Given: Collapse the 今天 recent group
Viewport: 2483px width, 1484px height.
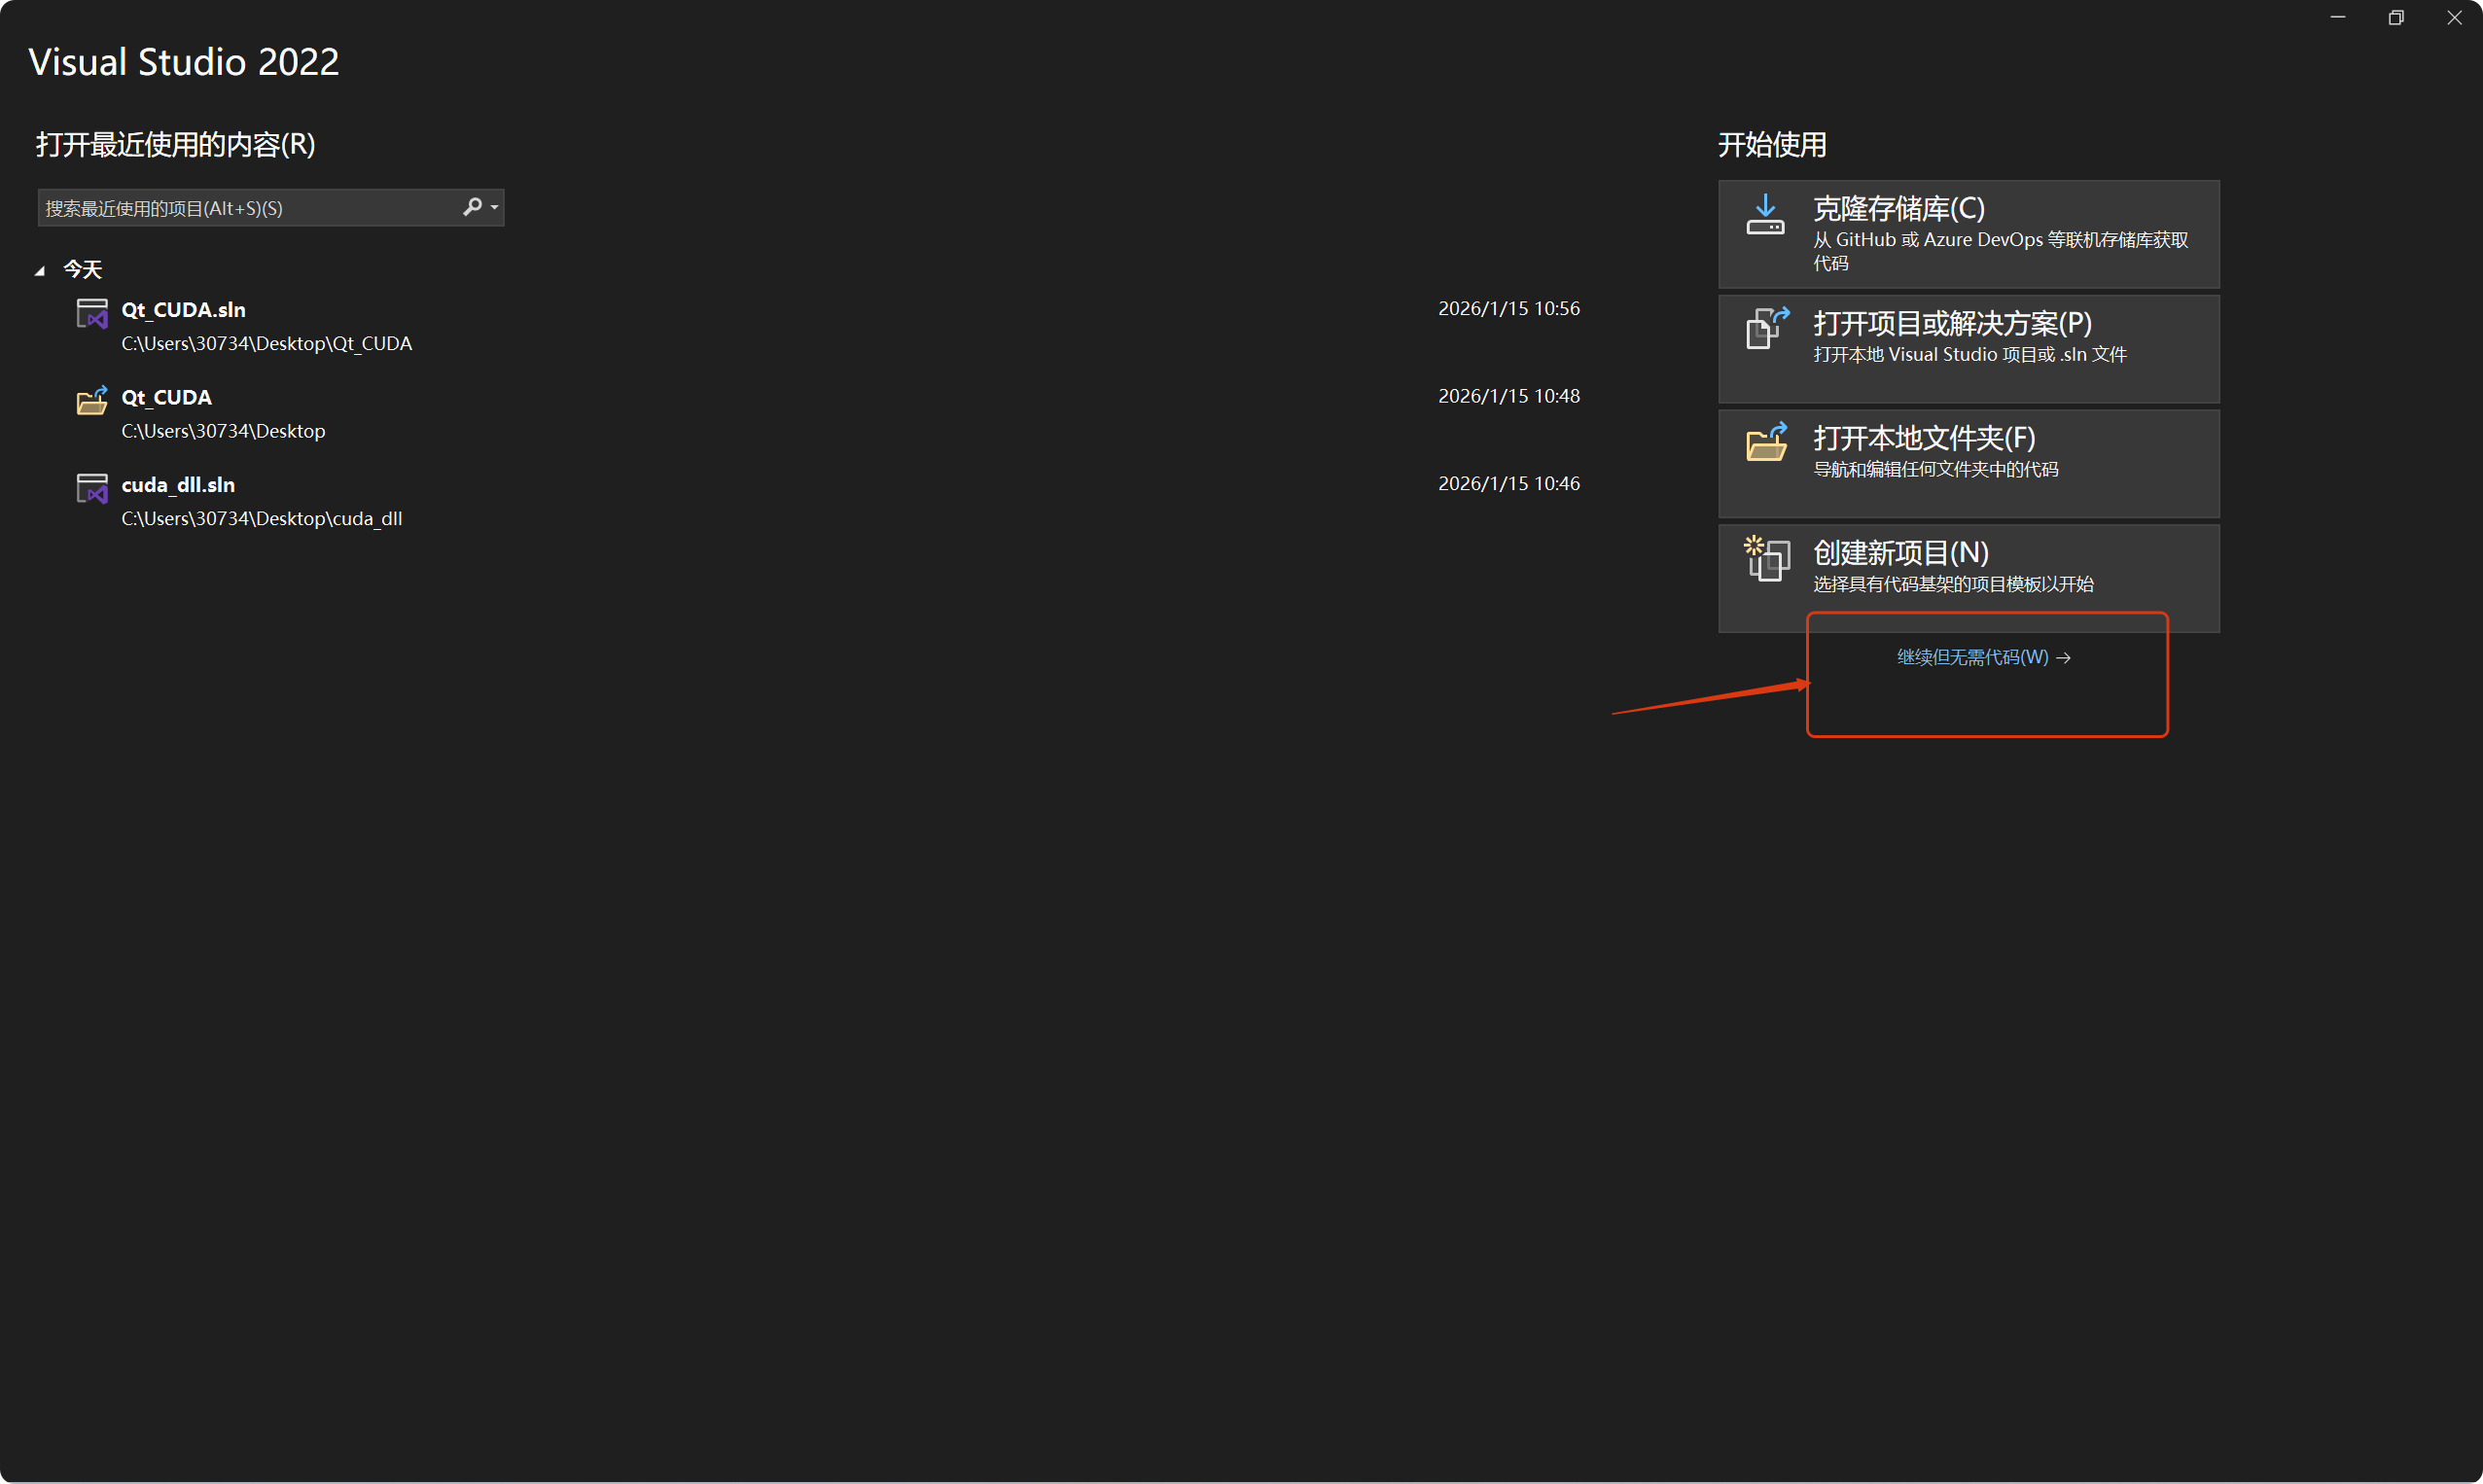Looking at the screenshot, I should (40, 270).
